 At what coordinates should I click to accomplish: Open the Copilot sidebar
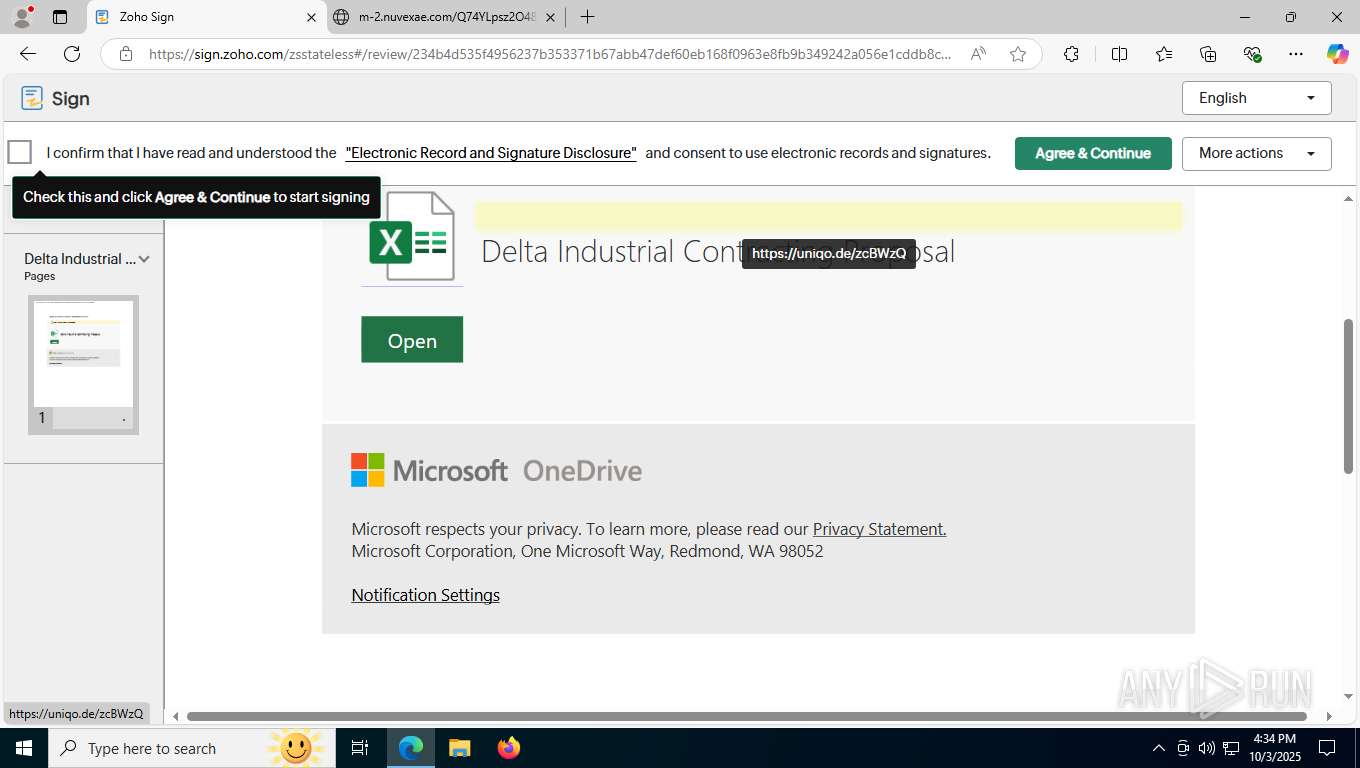(1337, 54)
